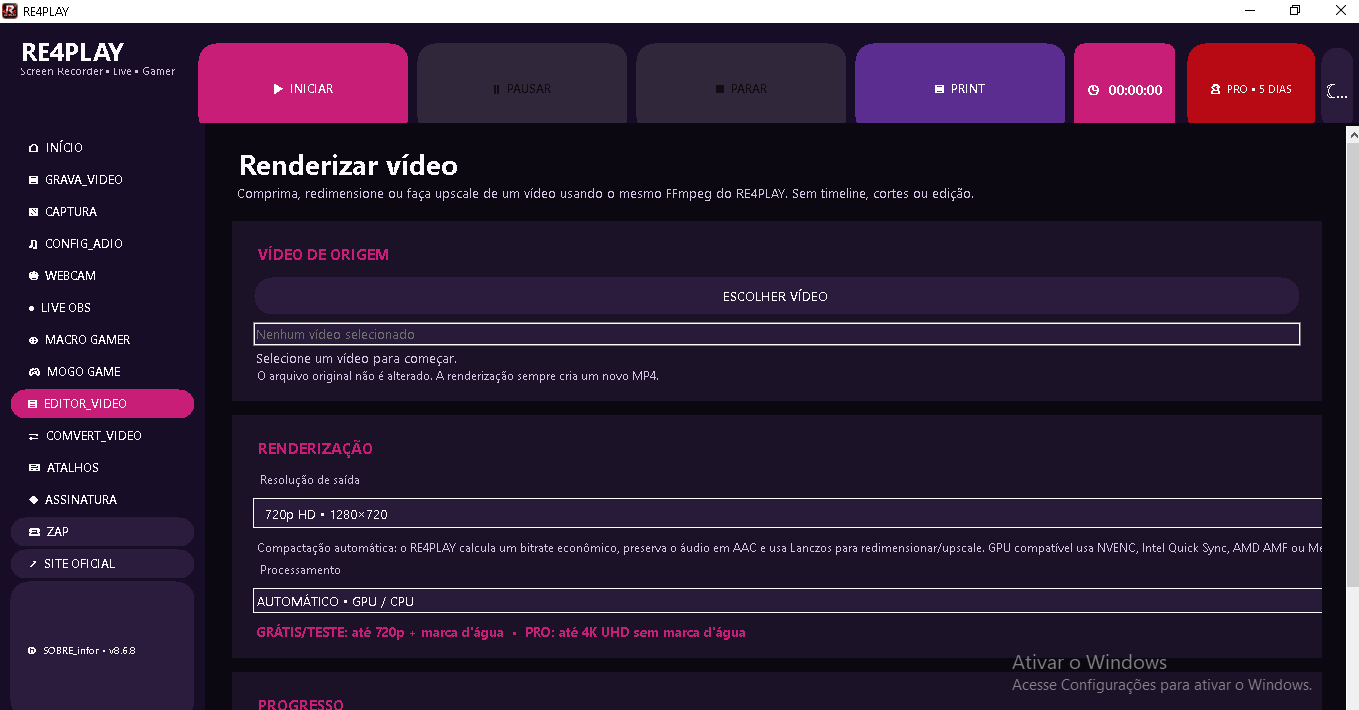Click the ZAP sidebar button

102,532
